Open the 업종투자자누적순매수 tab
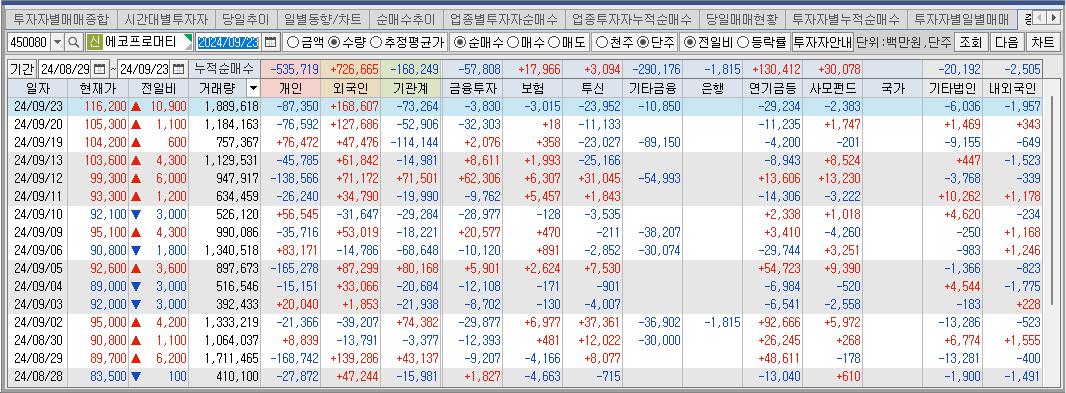Image resolution: width=1066 pixels, height=393 pixels. (632, 20)
